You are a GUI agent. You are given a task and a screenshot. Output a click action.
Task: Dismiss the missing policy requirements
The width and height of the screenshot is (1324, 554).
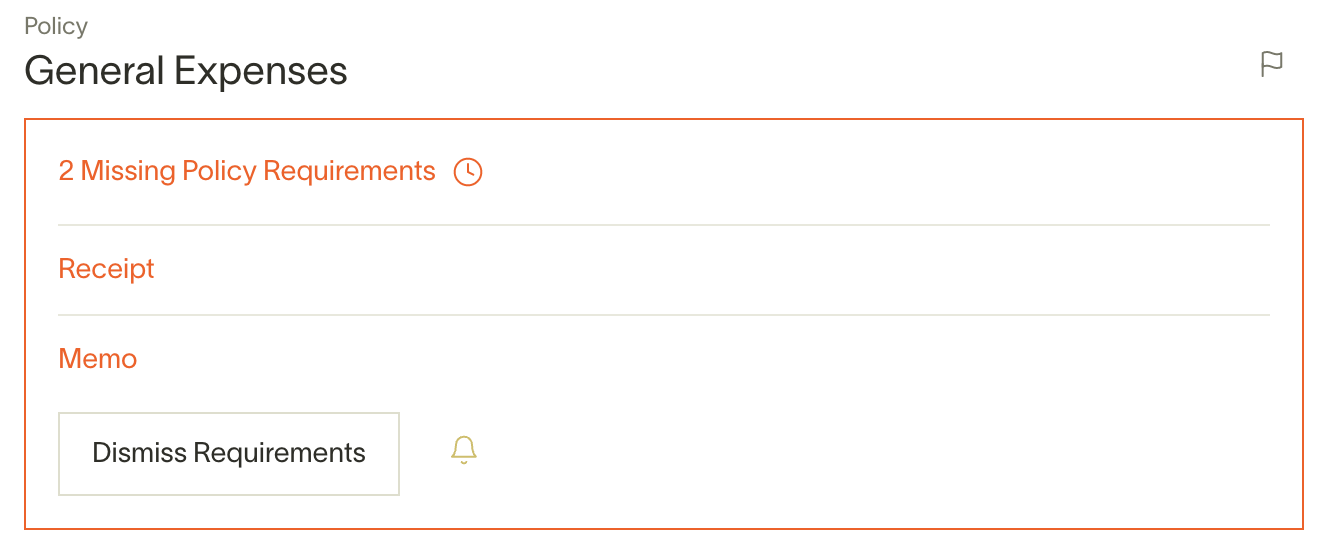click(229, 454)
